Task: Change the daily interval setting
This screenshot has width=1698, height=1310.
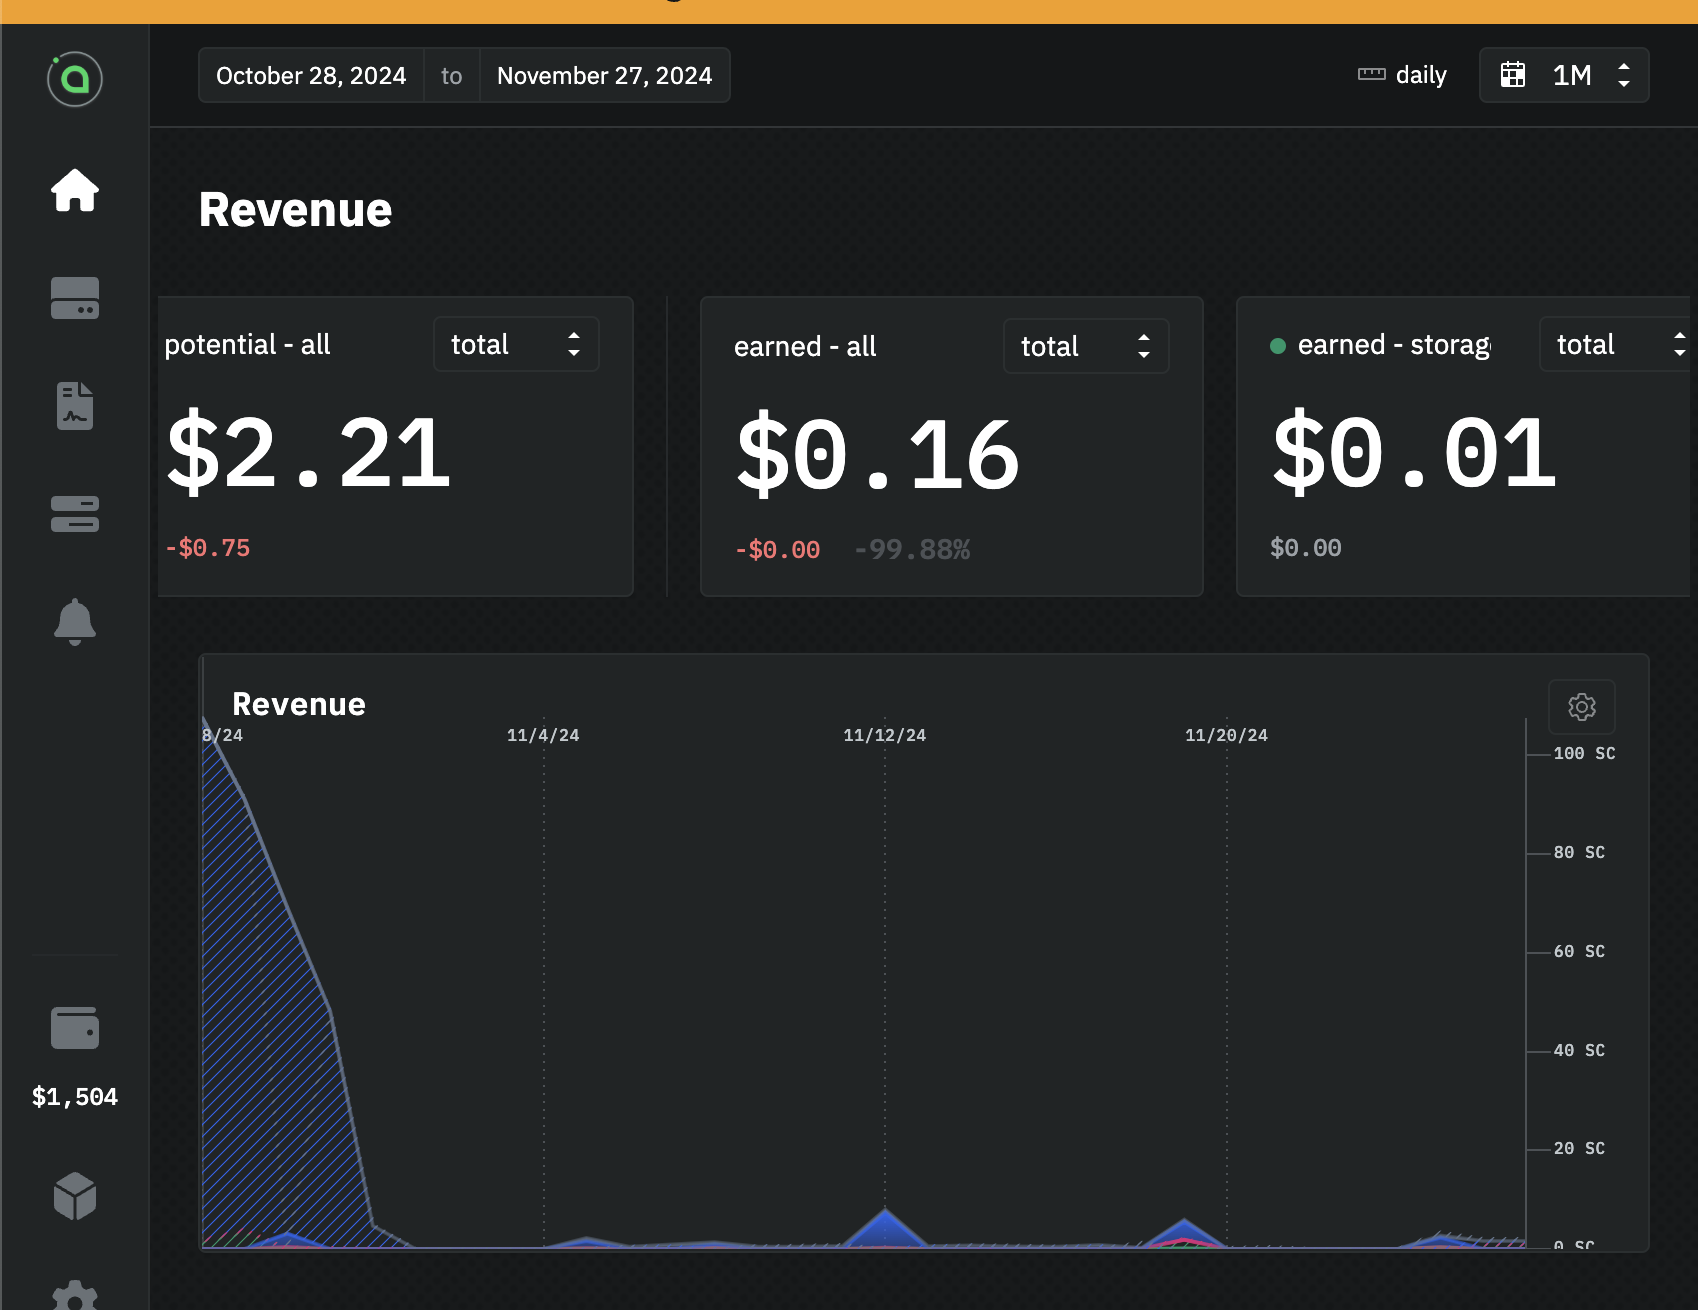Action: coord(1402,75)
